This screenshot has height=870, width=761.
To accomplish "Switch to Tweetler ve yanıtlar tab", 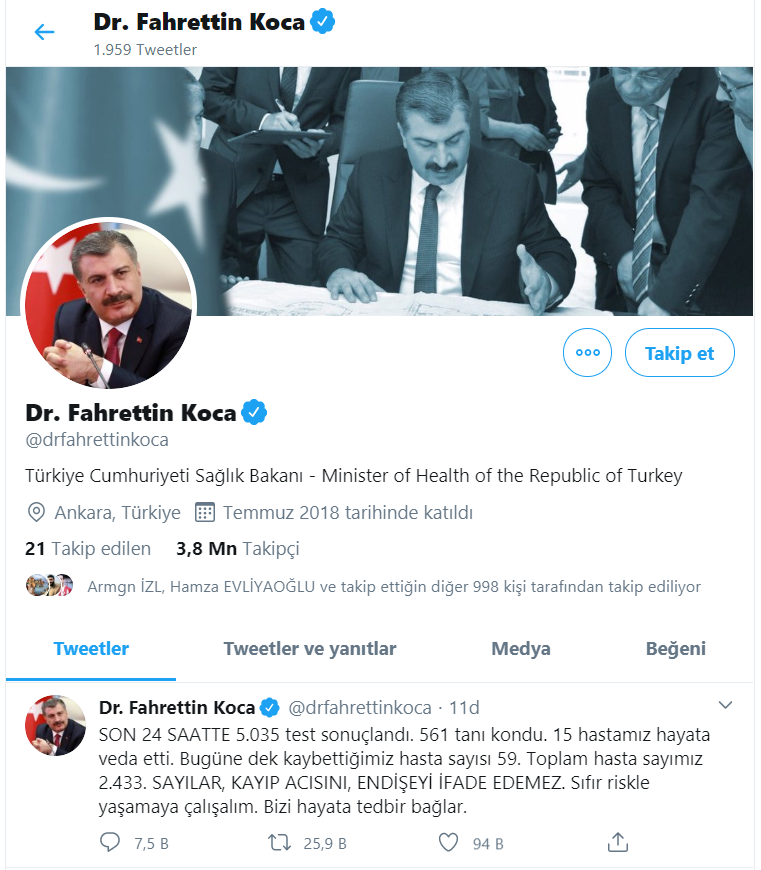I will [310, 649].
